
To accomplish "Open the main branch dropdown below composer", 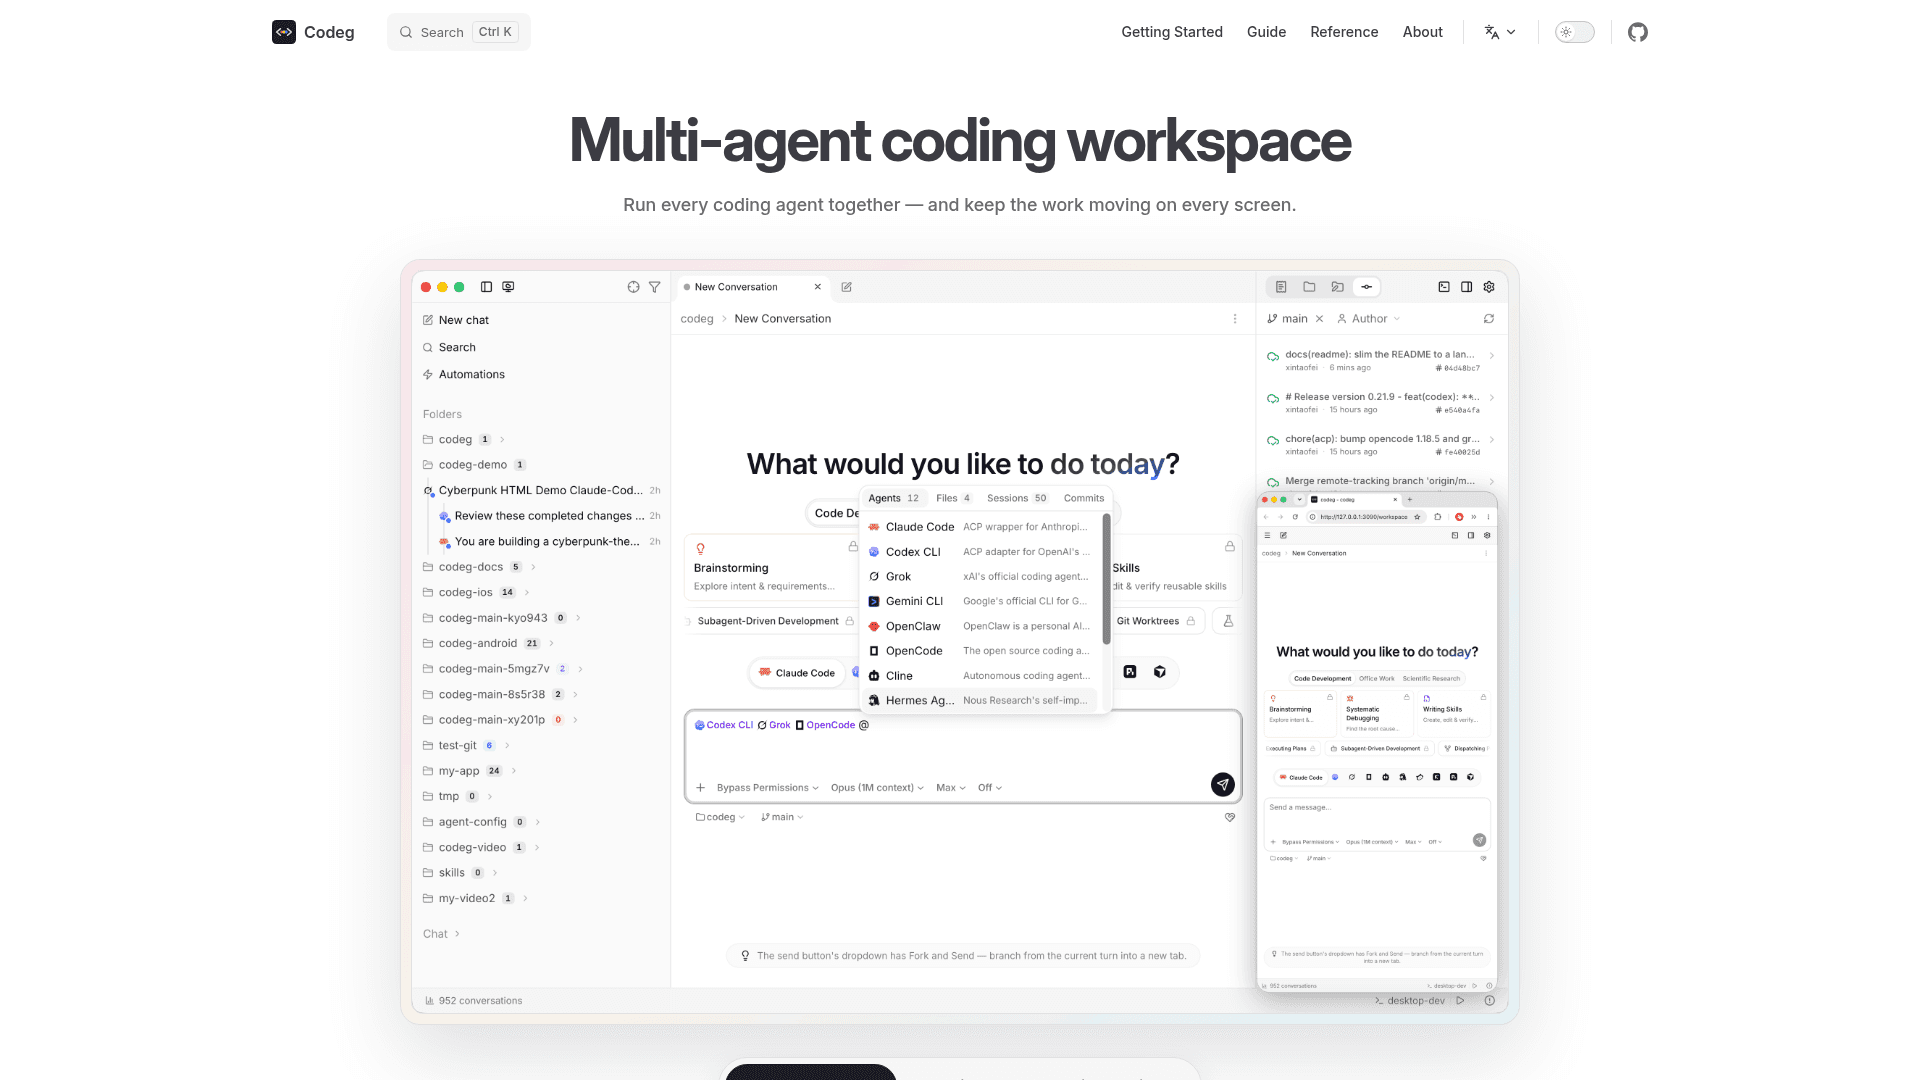I will pos(782,817).
